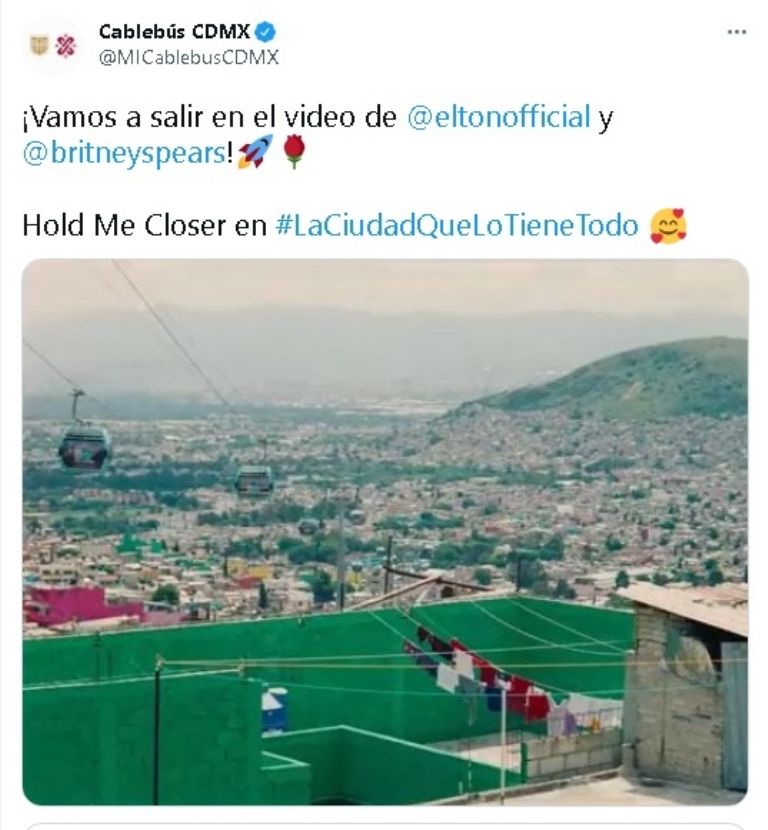Image resolution: width=768 pixels, height=830 pixels.
Task: Open the @eltonofficial mention
Action: [499, 117]
